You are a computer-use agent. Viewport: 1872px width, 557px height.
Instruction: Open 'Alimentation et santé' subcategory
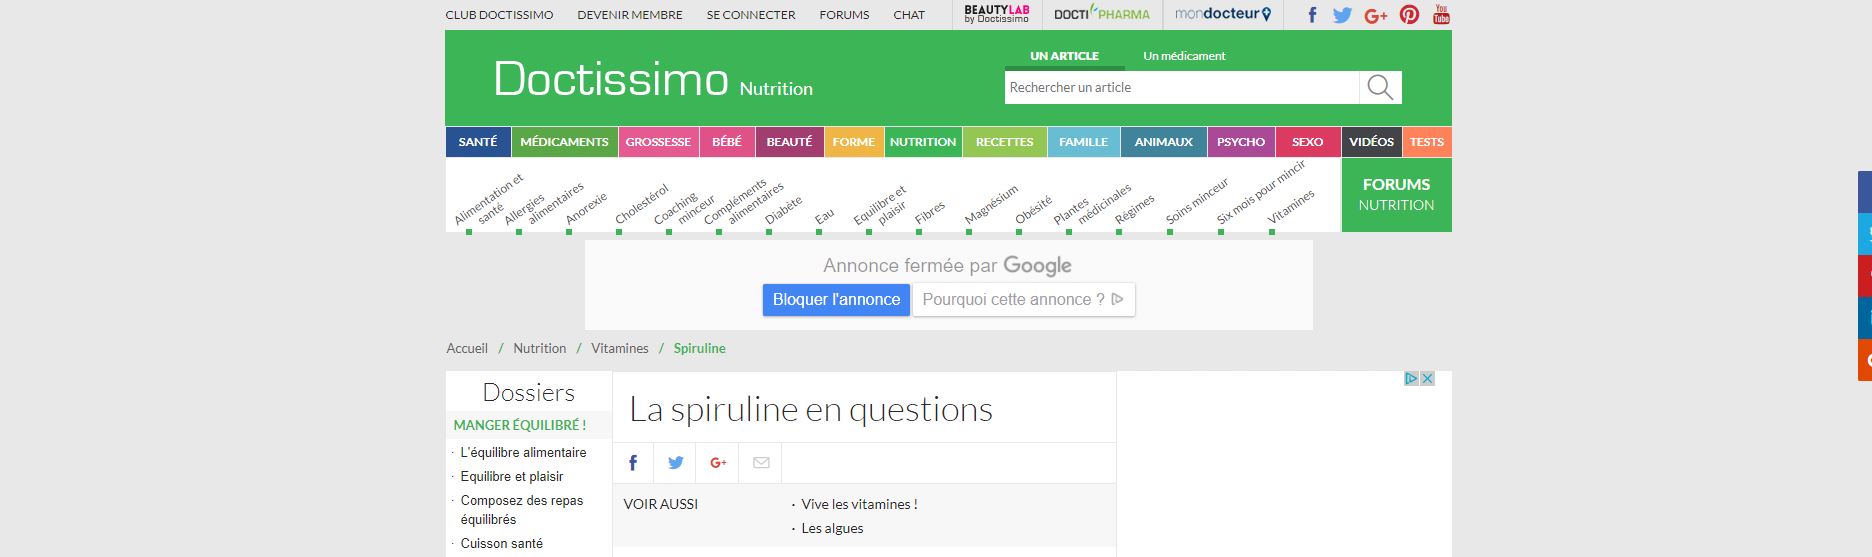pos(488,200)
